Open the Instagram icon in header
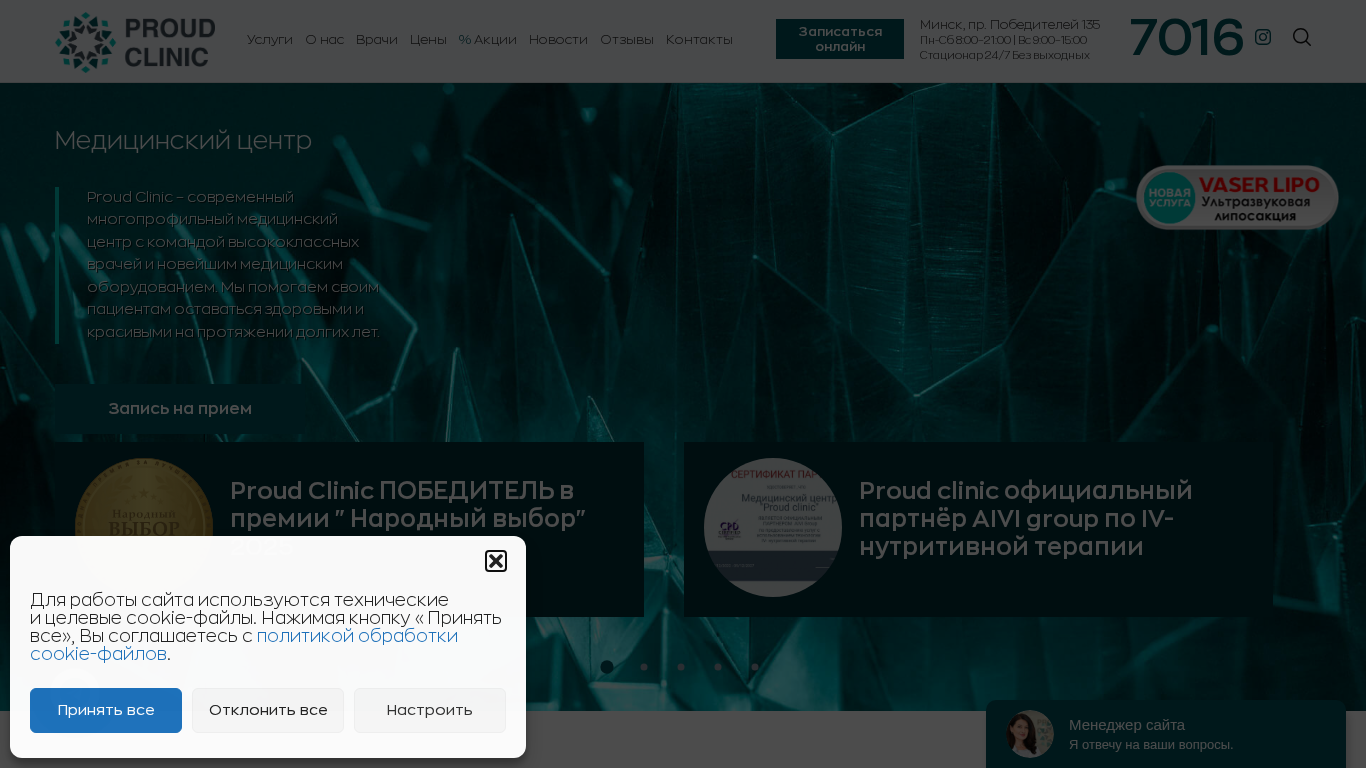The width and height of the screenshot is (1366, 768). (1263, 37)
